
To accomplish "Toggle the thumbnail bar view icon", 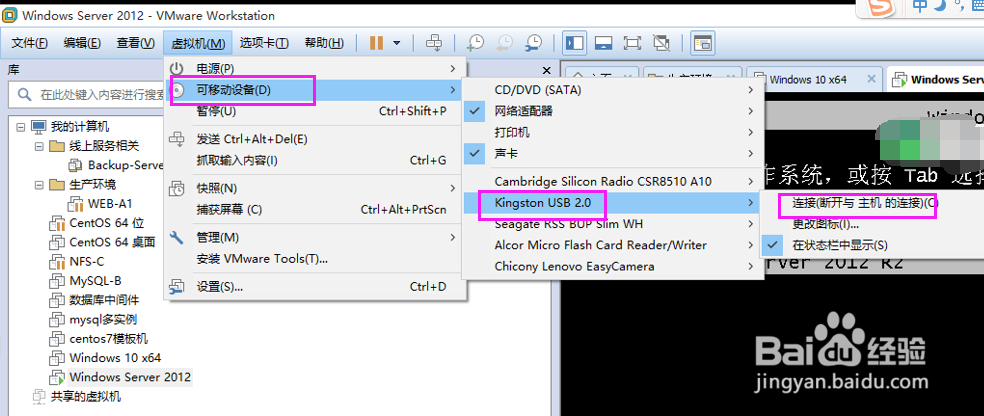I will (x=604, y=43).
